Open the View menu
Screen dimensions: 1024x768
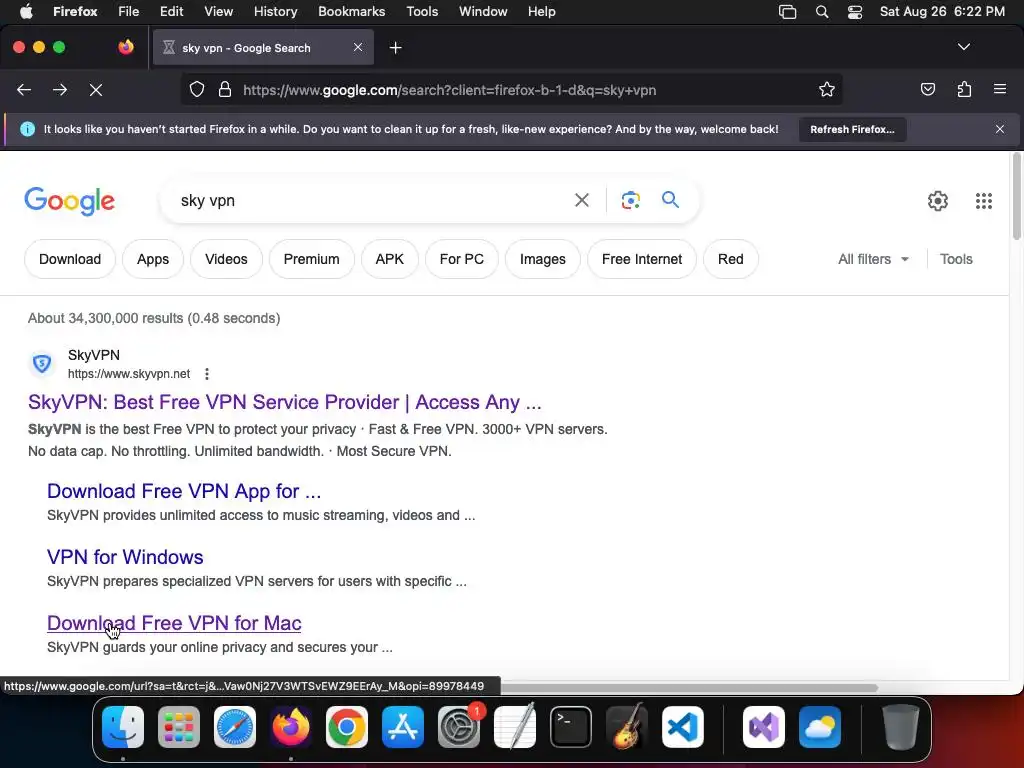(x=218, y=11)
